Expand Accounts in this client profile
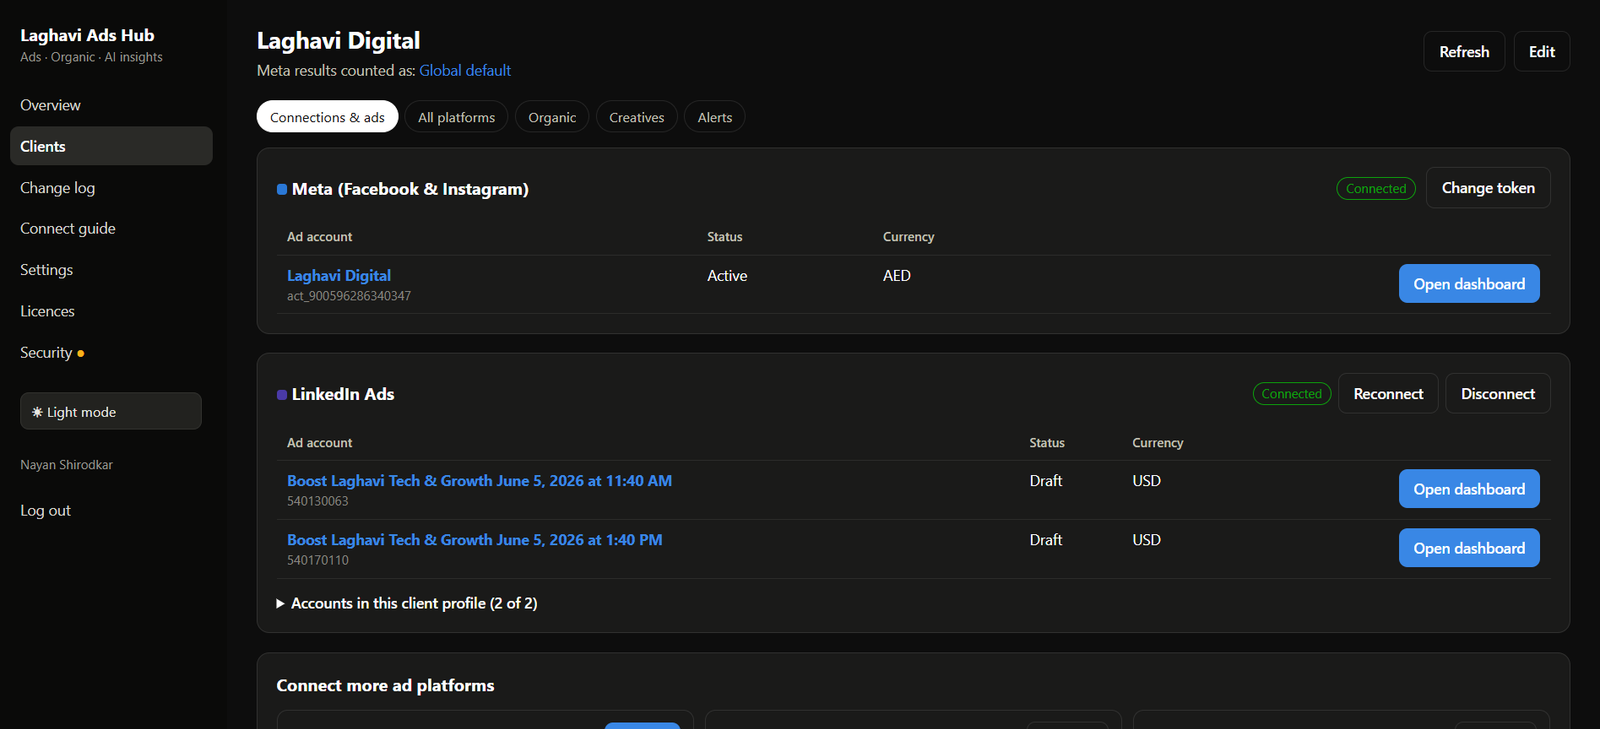1600x729 pixels. [407, 604]
